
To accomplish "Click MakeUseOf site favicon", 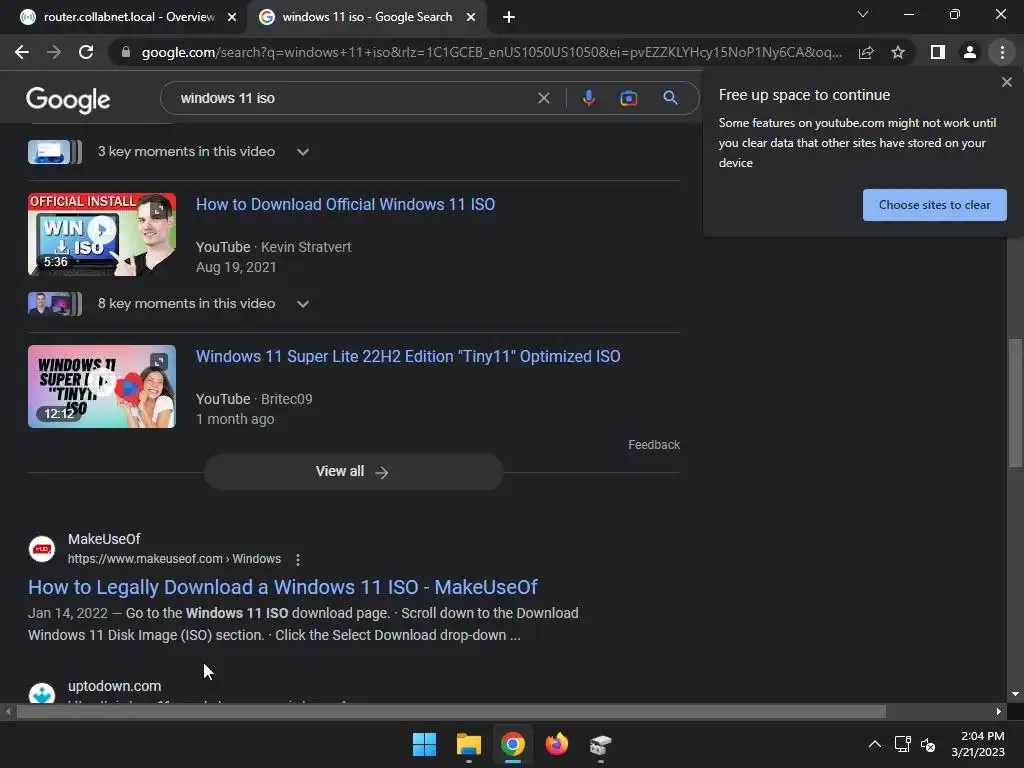I will click(x=42, y=549).
